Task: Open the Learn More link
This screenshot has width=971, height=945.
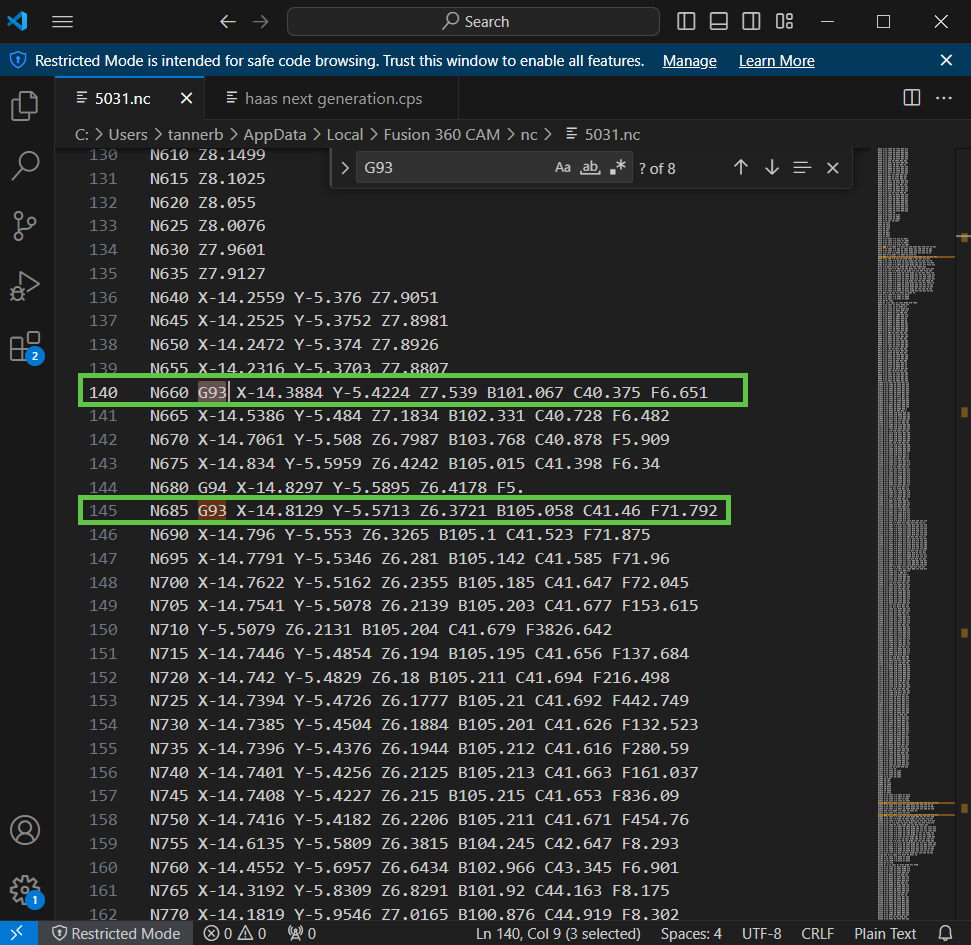Action: click(x=777, y=61)
